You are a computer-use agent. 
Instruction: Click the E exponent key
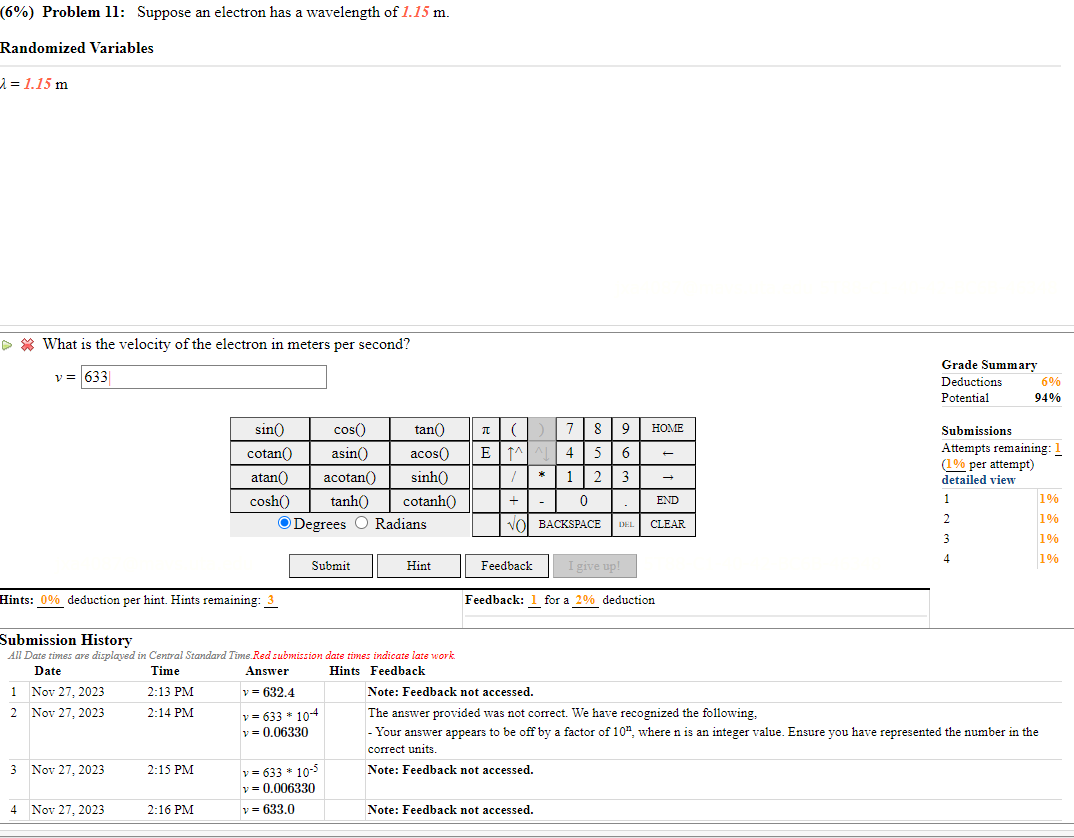486,453
